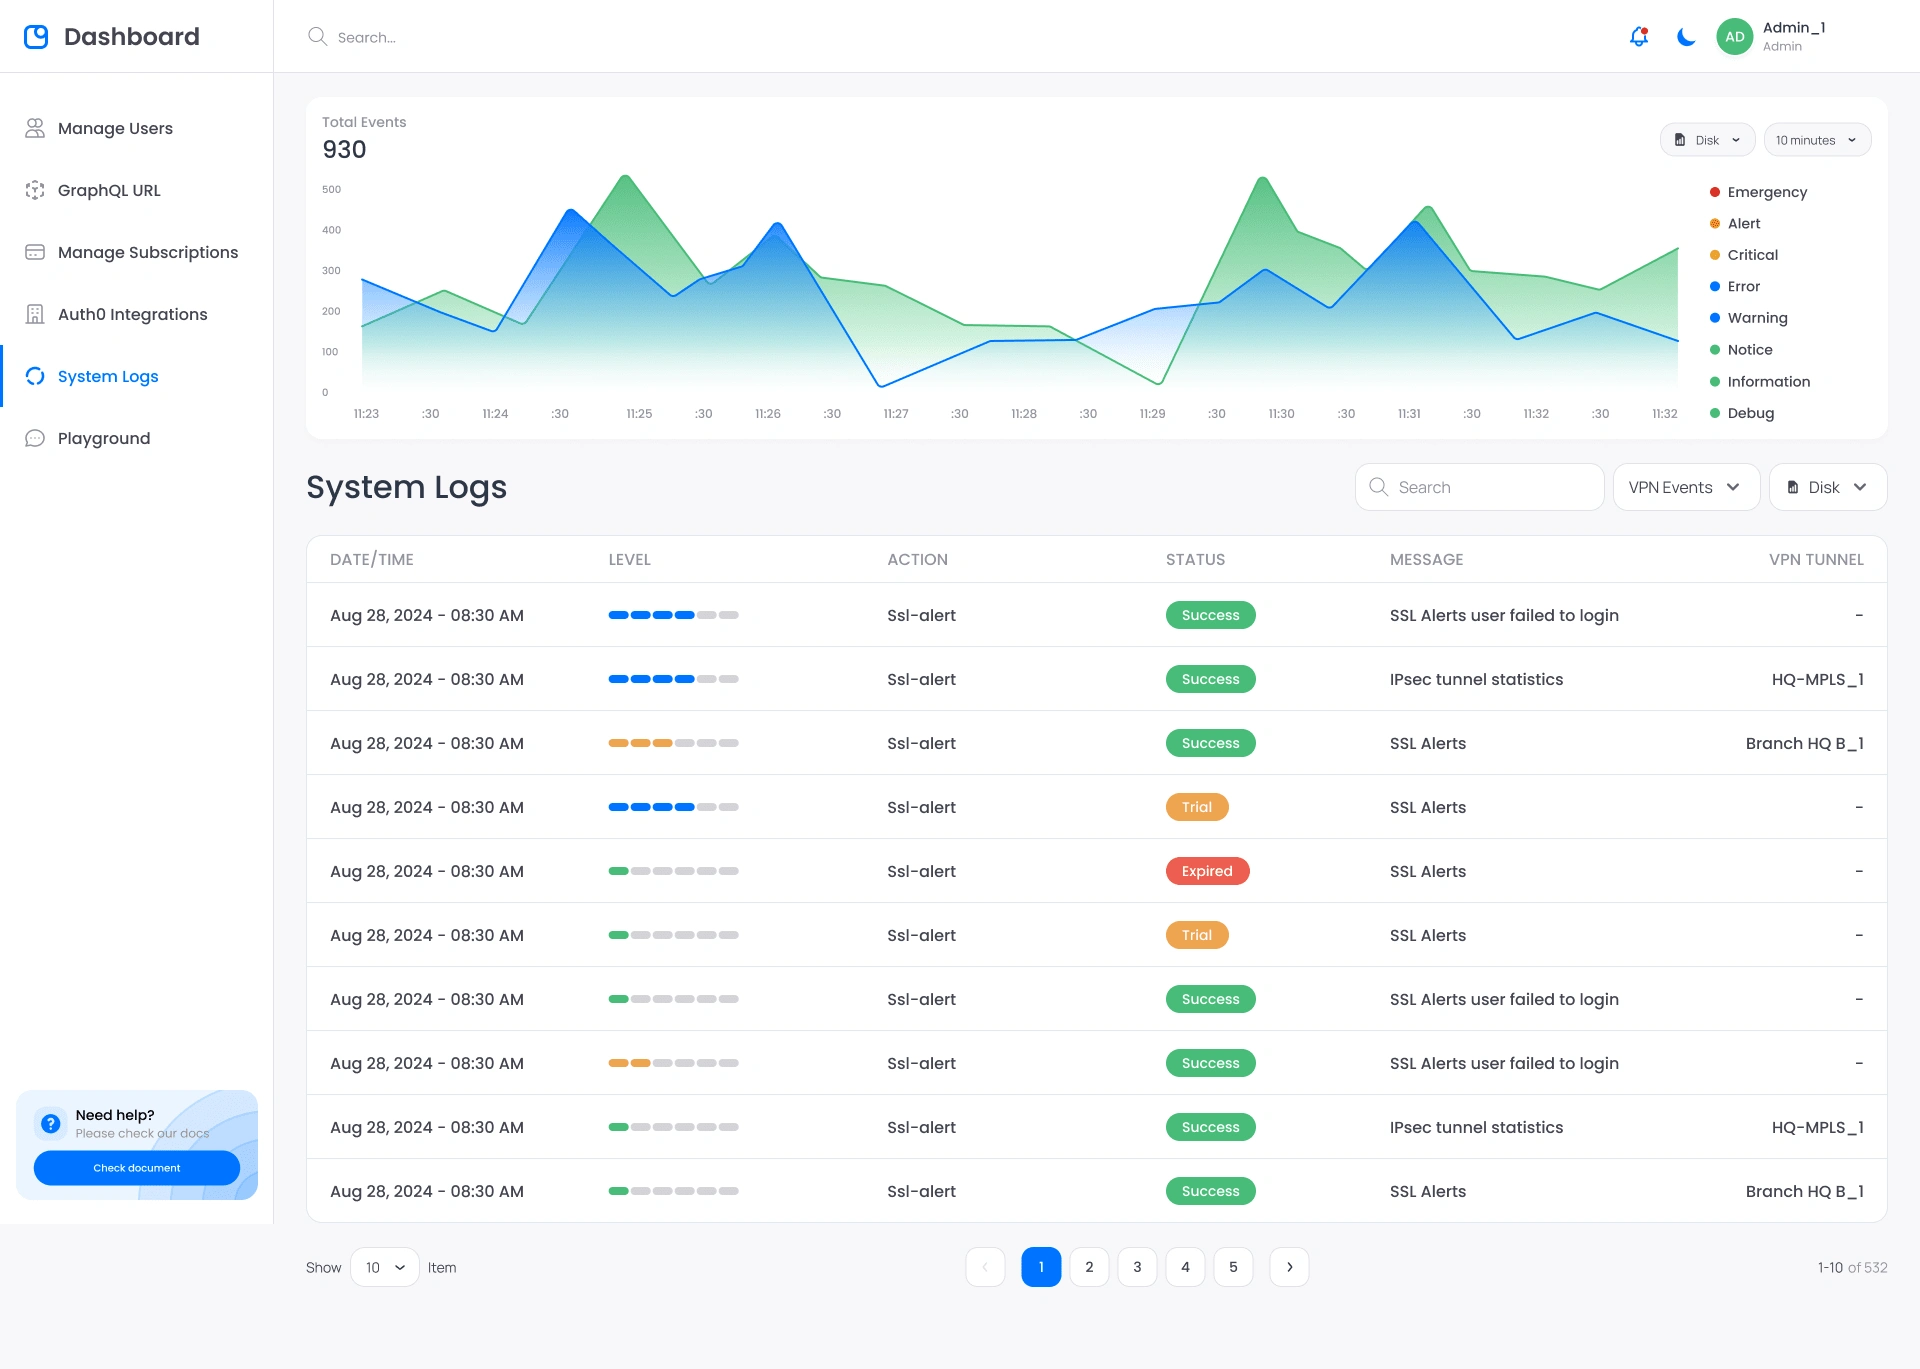
Task: Expand the VPN Events filter dropdown
Action: (1685, 487)
